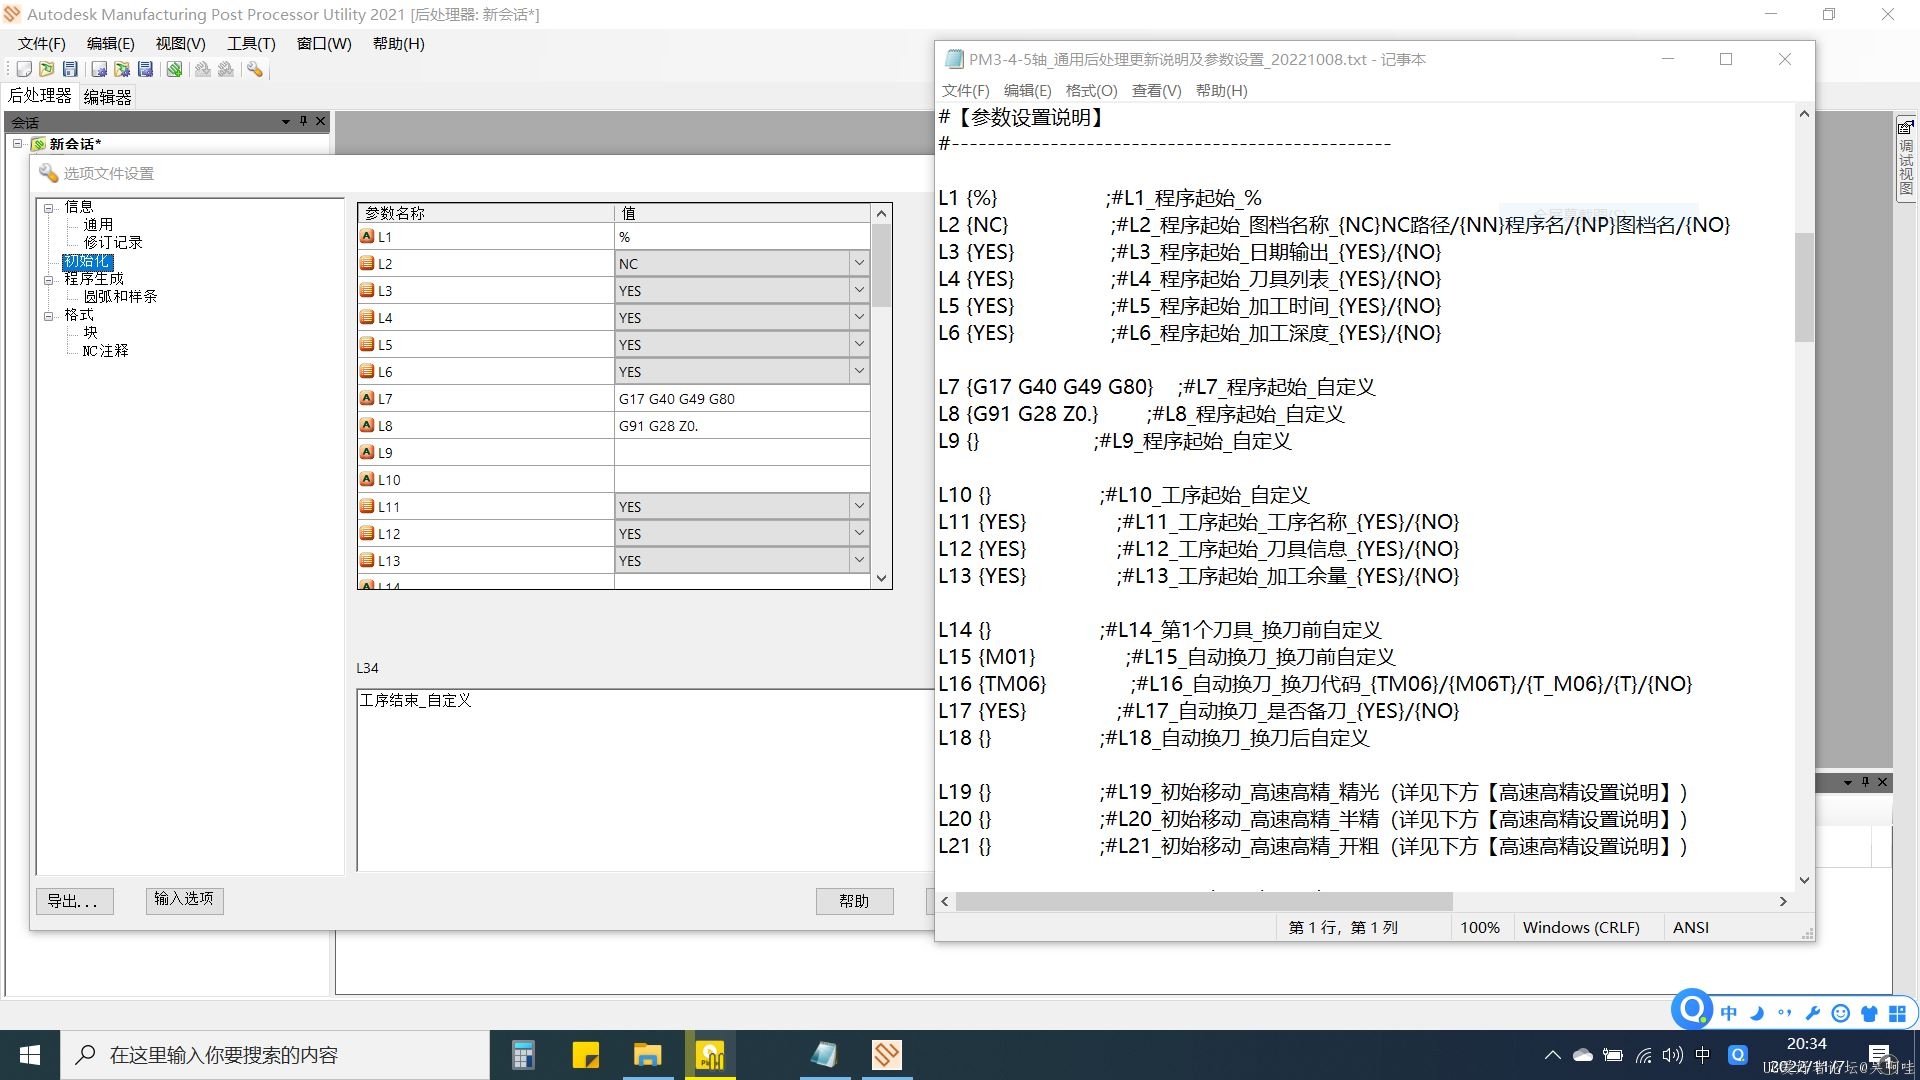Open the 文件(F) menu in Post Processor
1920x1080 pixels.
pyautogui.click(x=41, y=44)
